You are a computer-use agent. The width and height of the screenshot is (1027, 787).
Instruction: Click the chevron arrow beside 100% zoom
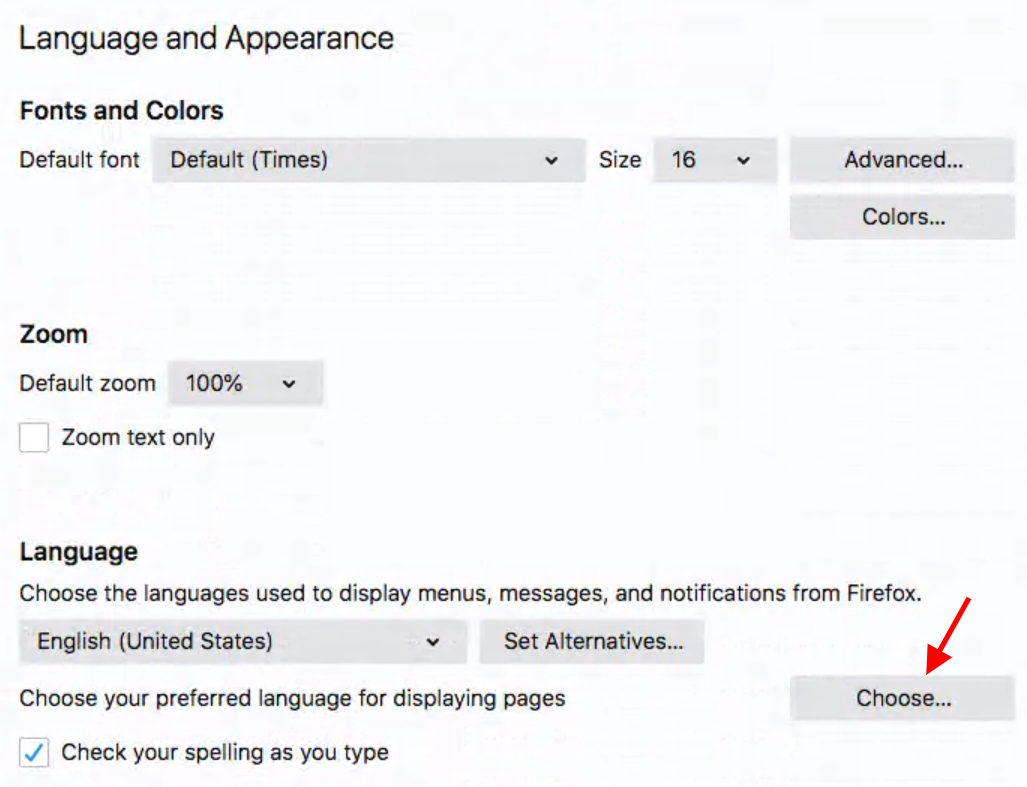pos(289,384)
